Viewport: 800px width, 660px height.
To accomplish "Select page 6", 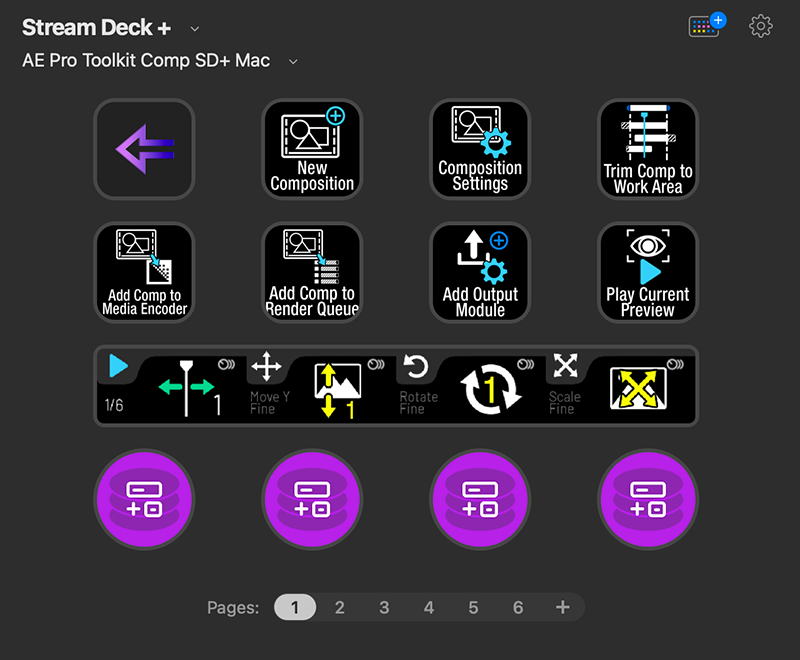I will click(x=518, y=607).
